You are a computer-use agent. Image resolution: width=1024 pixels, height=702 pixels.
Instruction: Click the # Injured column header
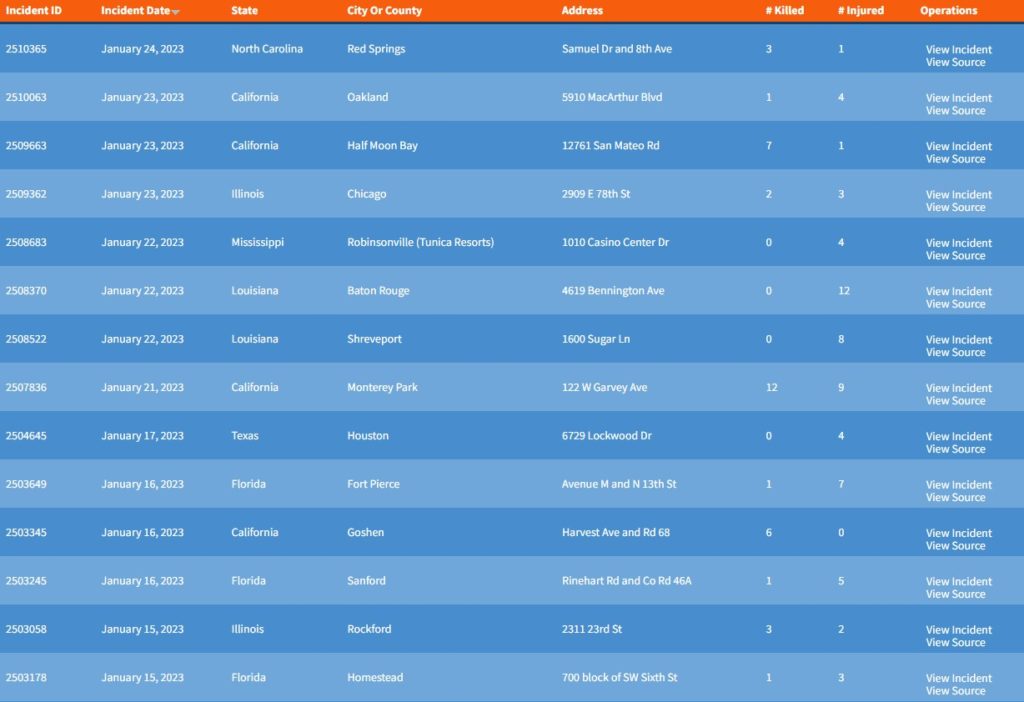click(x=860, y=11)
